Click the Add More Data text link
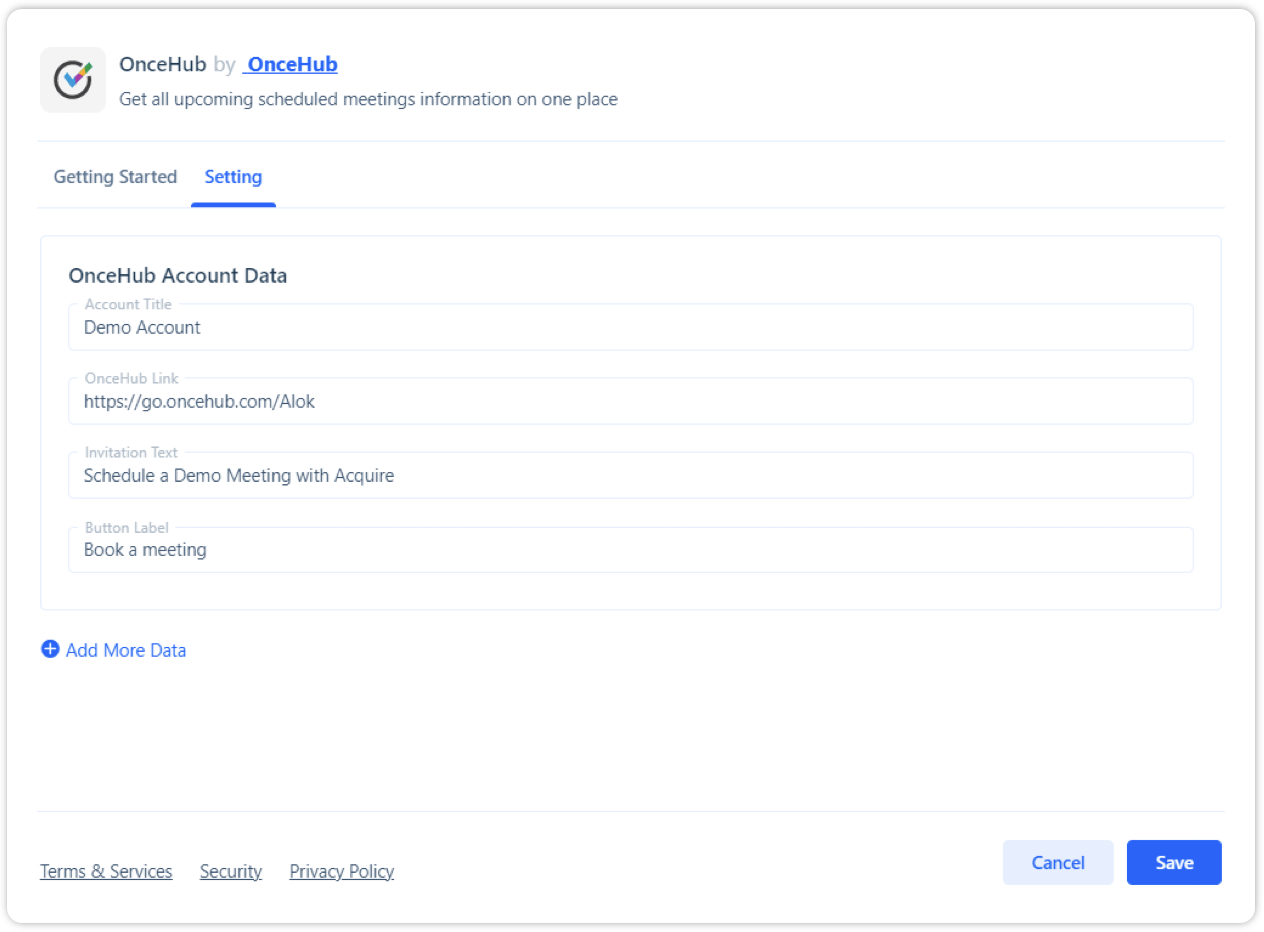1264x932 pixels. click(126, 650)
